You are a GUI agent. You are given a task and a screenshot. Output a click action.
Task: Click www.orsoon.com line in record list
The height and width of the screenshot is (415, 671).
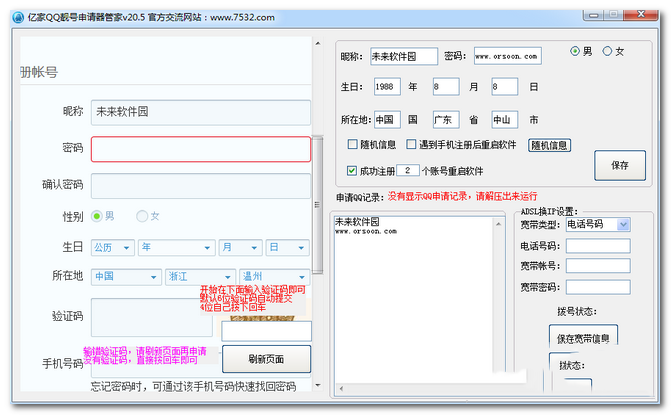[366, 231]
